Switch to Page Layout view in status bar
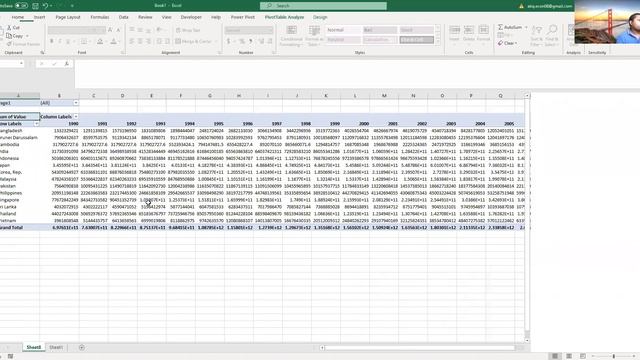The width and height of the screenshot is (640, 360). 569,356
